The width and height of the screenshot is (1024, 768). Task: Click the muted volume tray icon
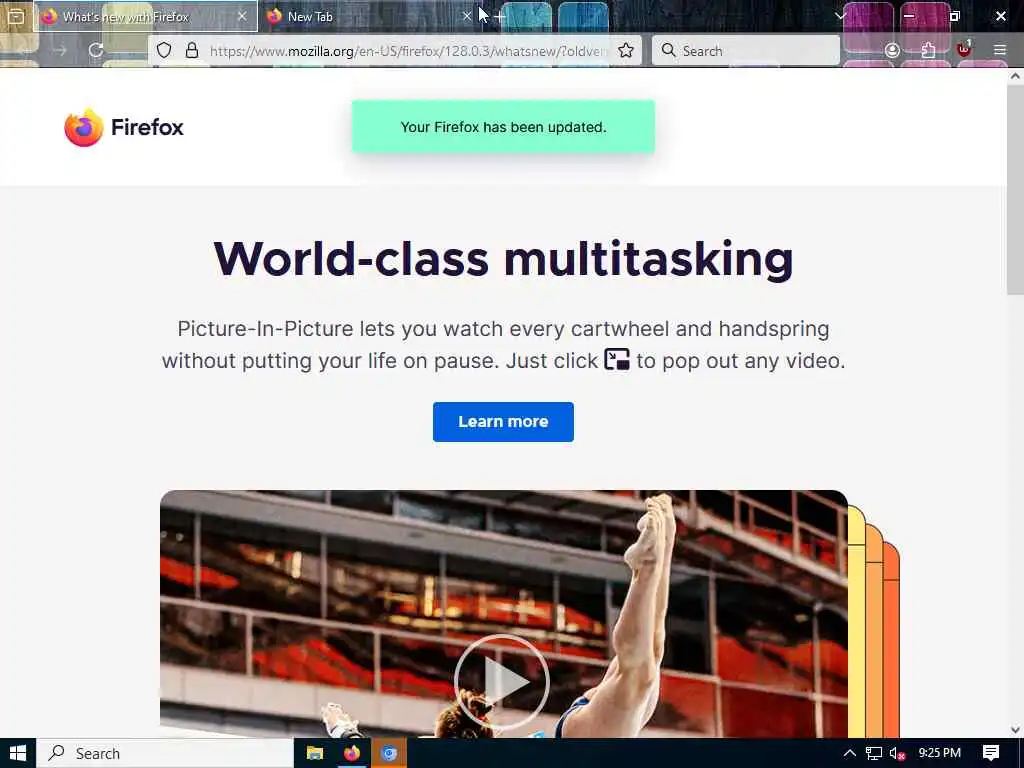click(898, 754)
